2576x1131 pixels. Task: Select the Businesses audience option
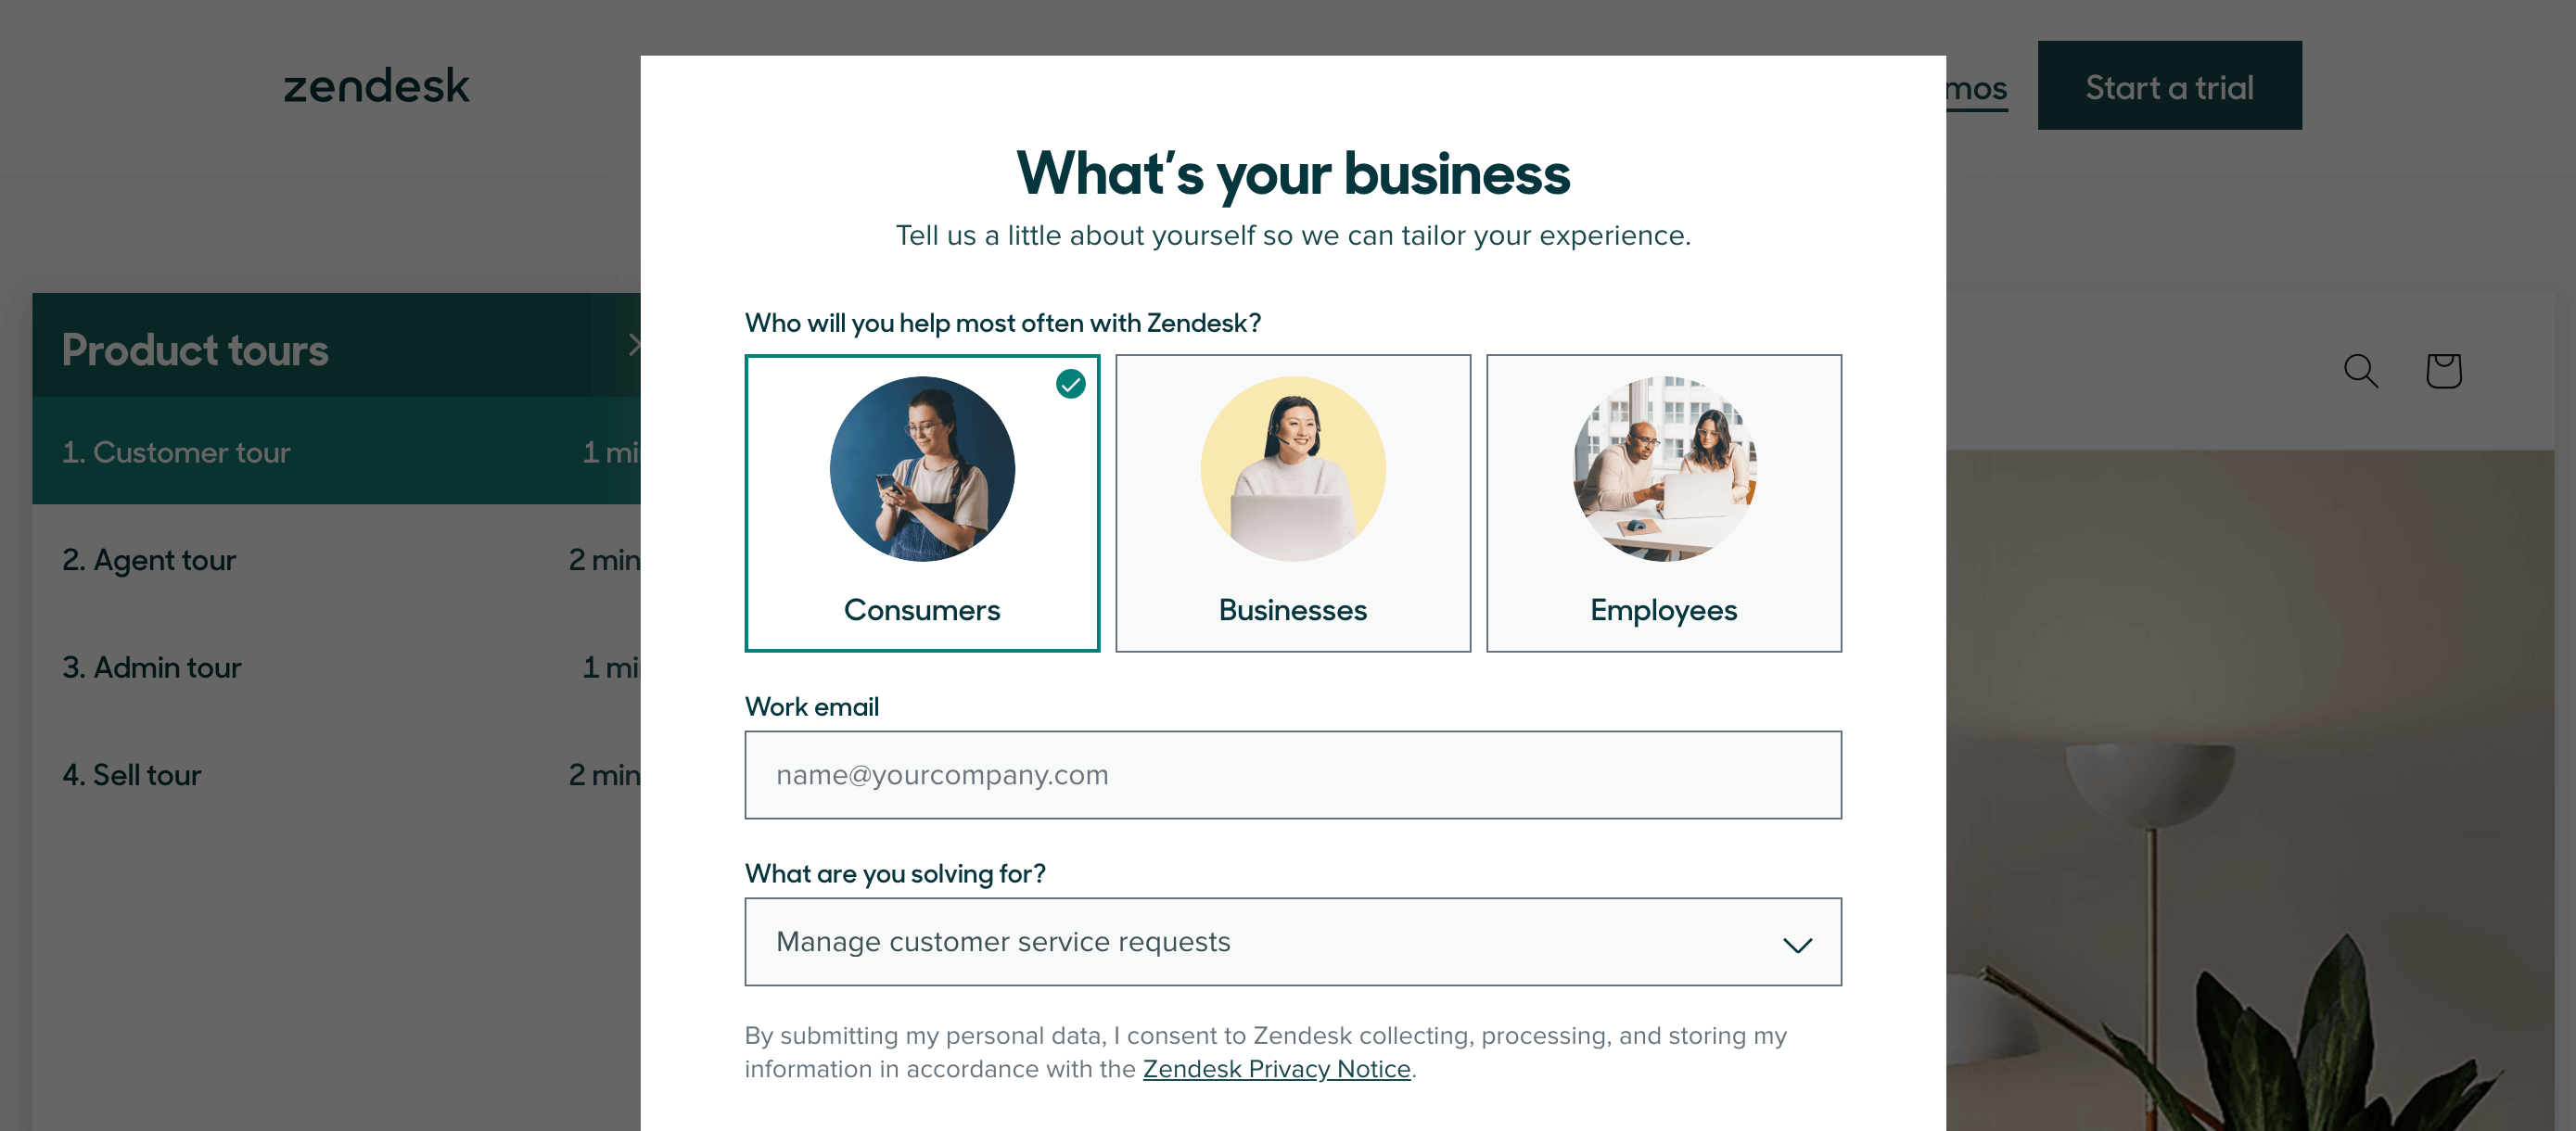[x=1292, y=502]
